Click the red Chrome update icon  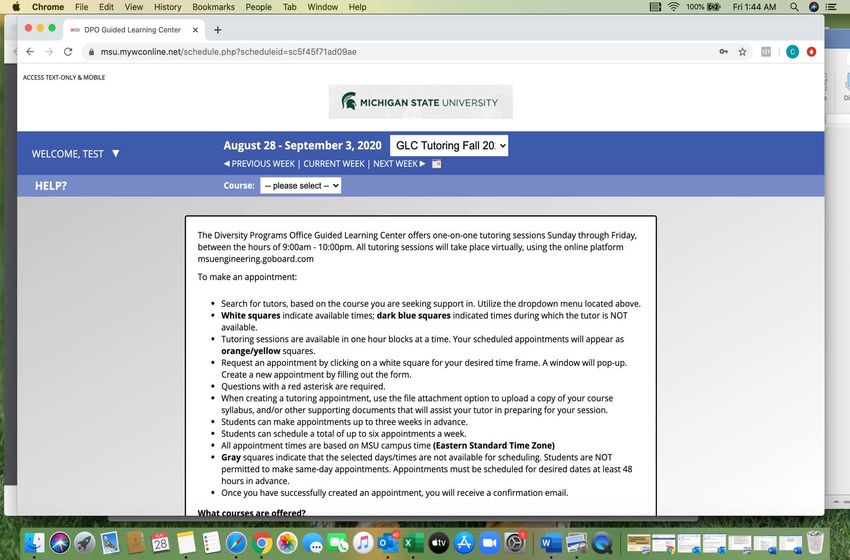point(811,52)
